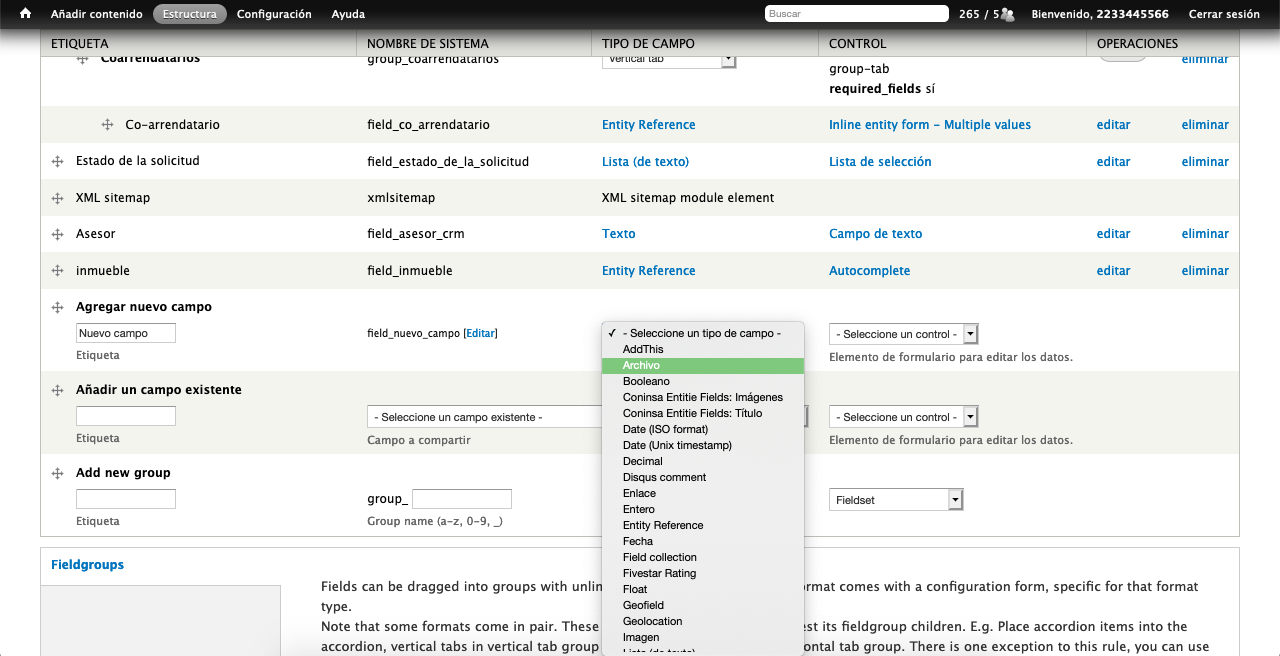Grab drag handle for Add new group

58,473
